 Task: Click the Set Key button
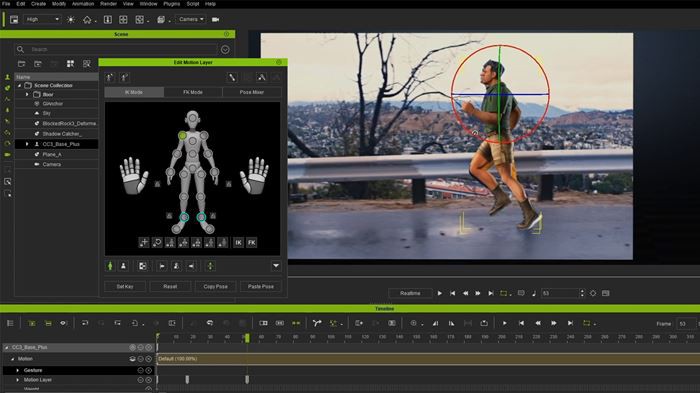click(x=125, y=287)
